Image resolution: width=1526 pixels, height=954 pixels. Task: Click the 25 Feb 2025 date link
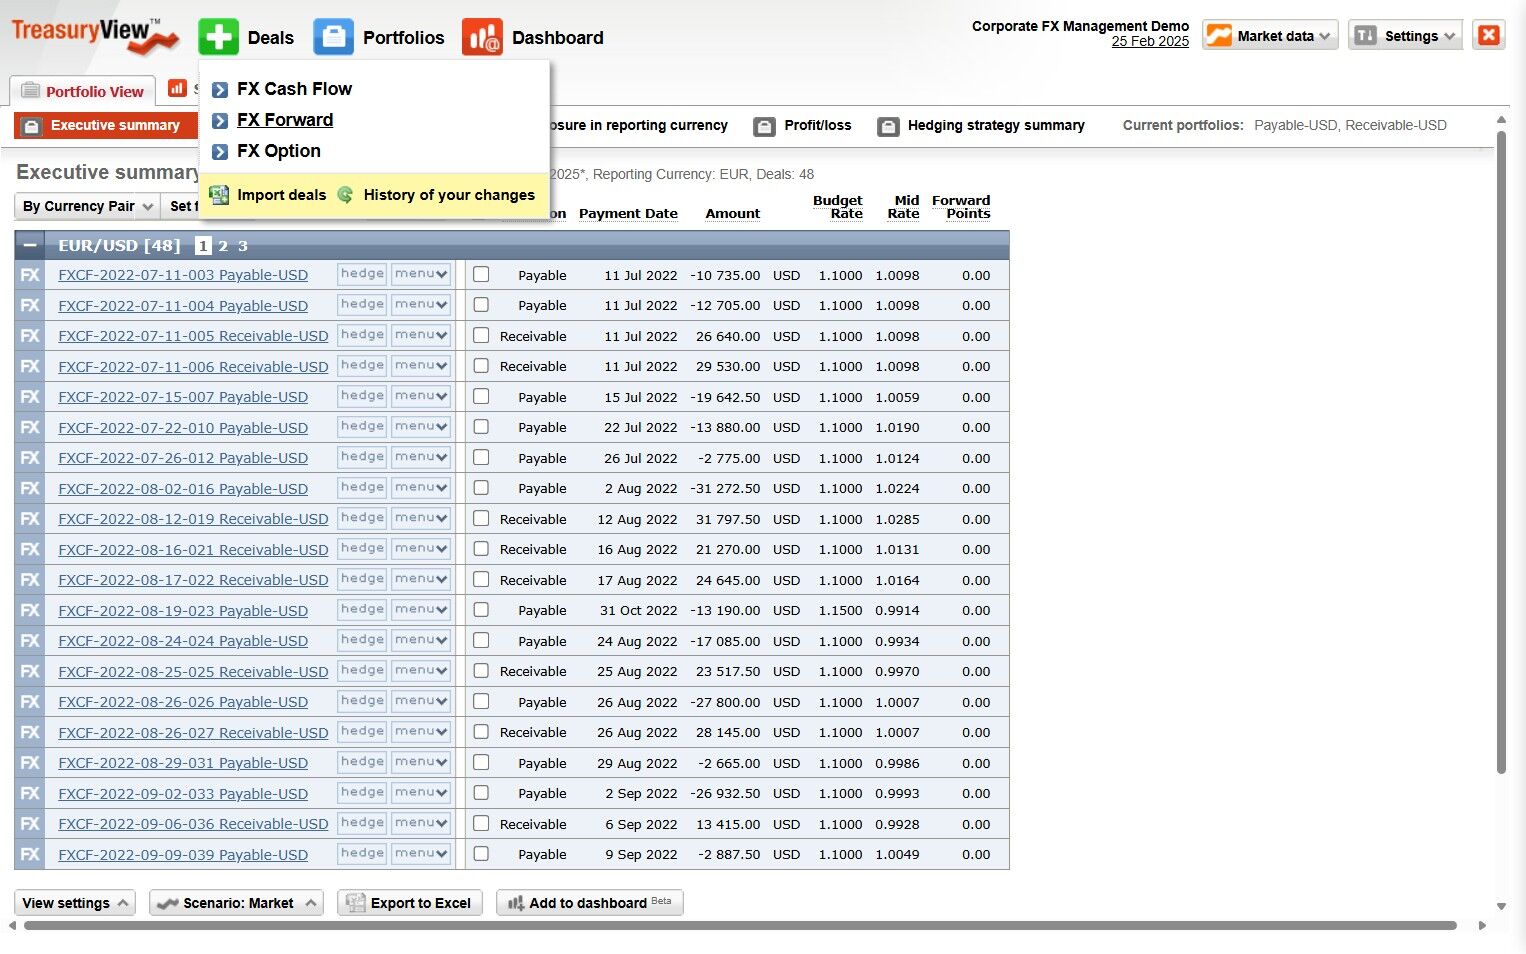[1150, 42]
